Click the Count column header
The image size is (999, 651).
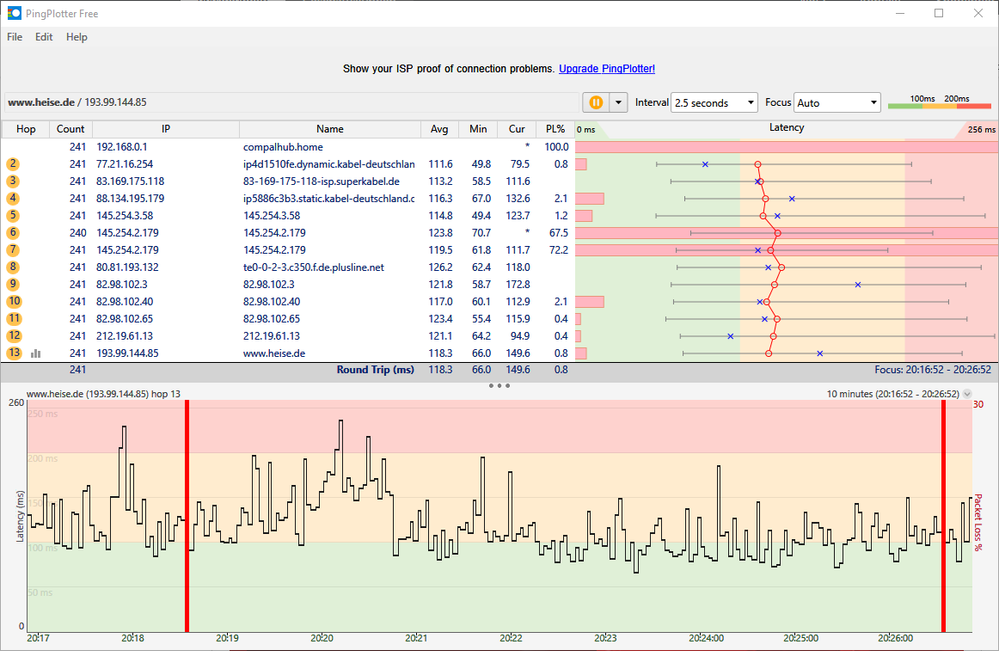click(71, 129)
